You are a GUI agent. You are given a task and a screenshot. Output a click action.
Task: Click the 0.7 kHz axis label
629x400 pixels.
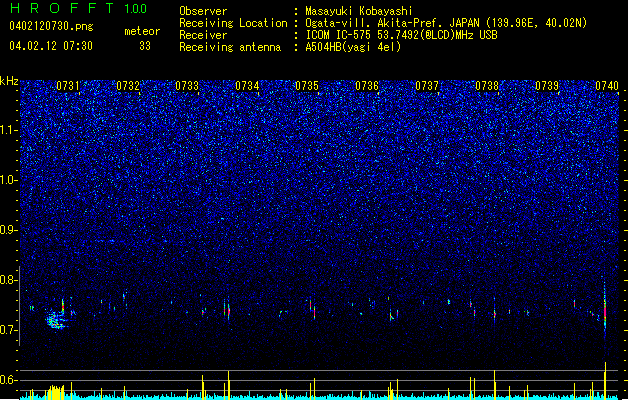tap(9, 330)
